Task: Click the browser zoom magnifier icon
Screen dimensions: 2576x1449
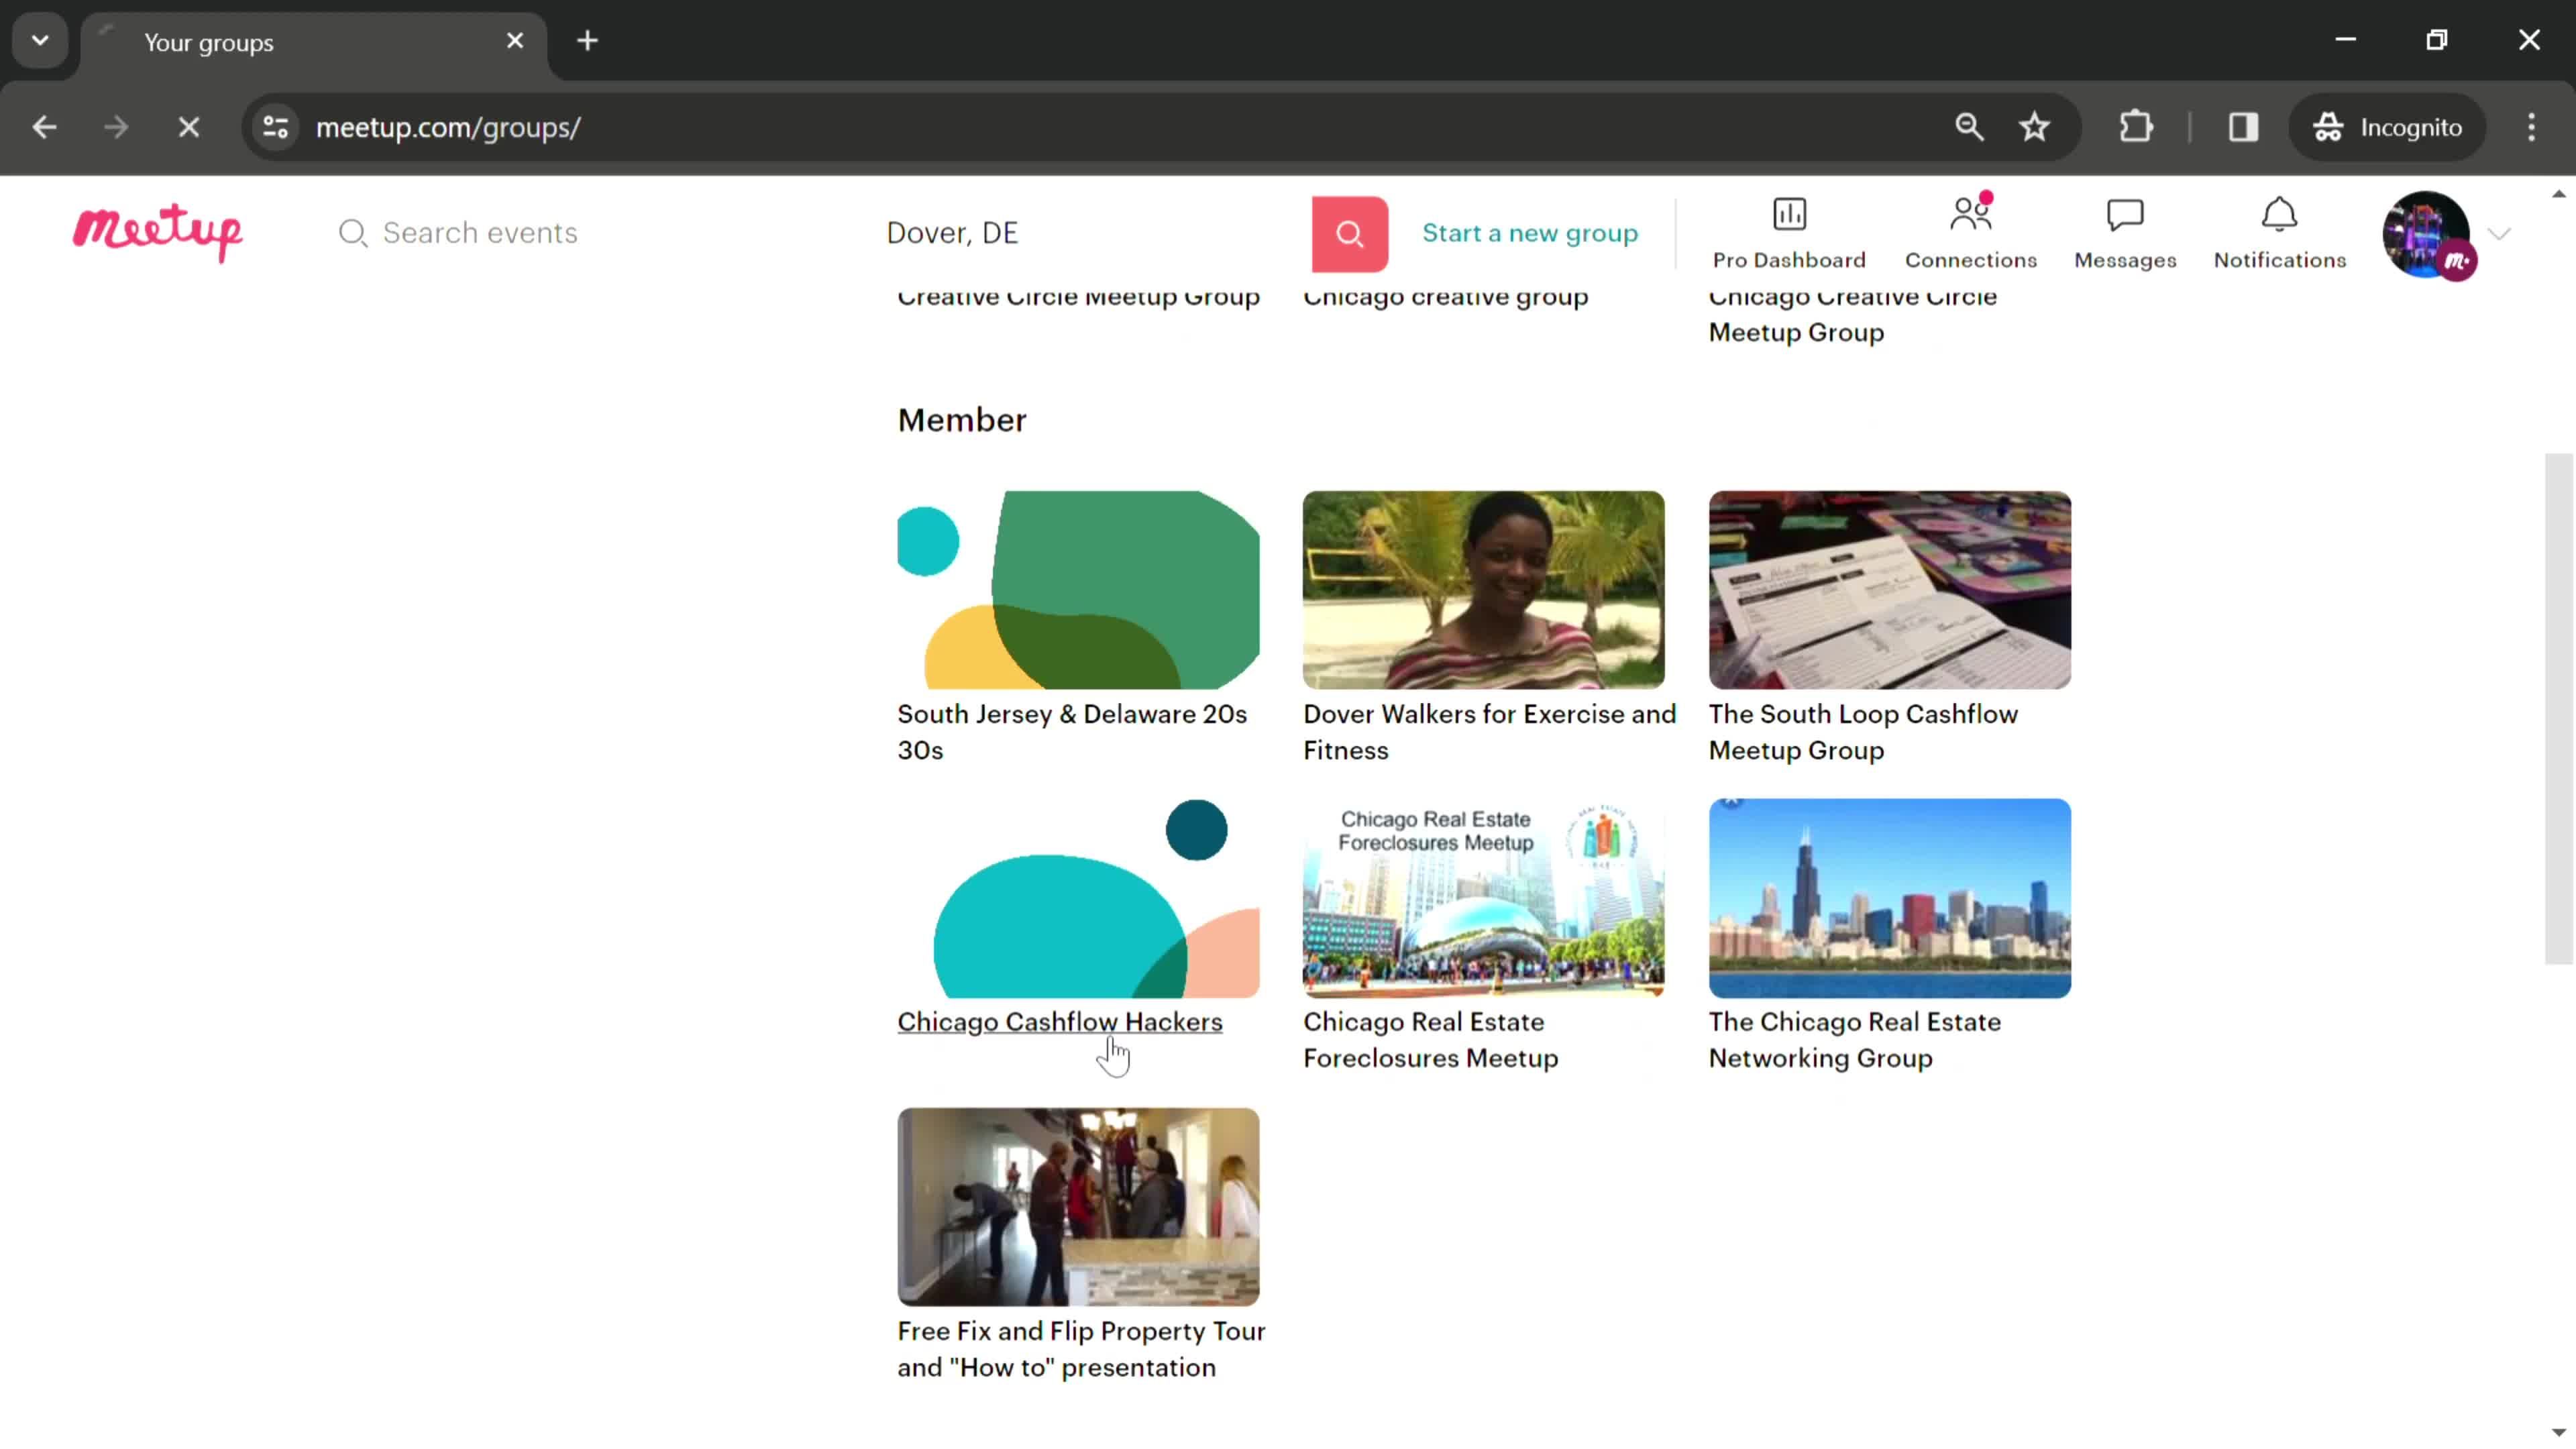Action: [x=1969, y=127]
